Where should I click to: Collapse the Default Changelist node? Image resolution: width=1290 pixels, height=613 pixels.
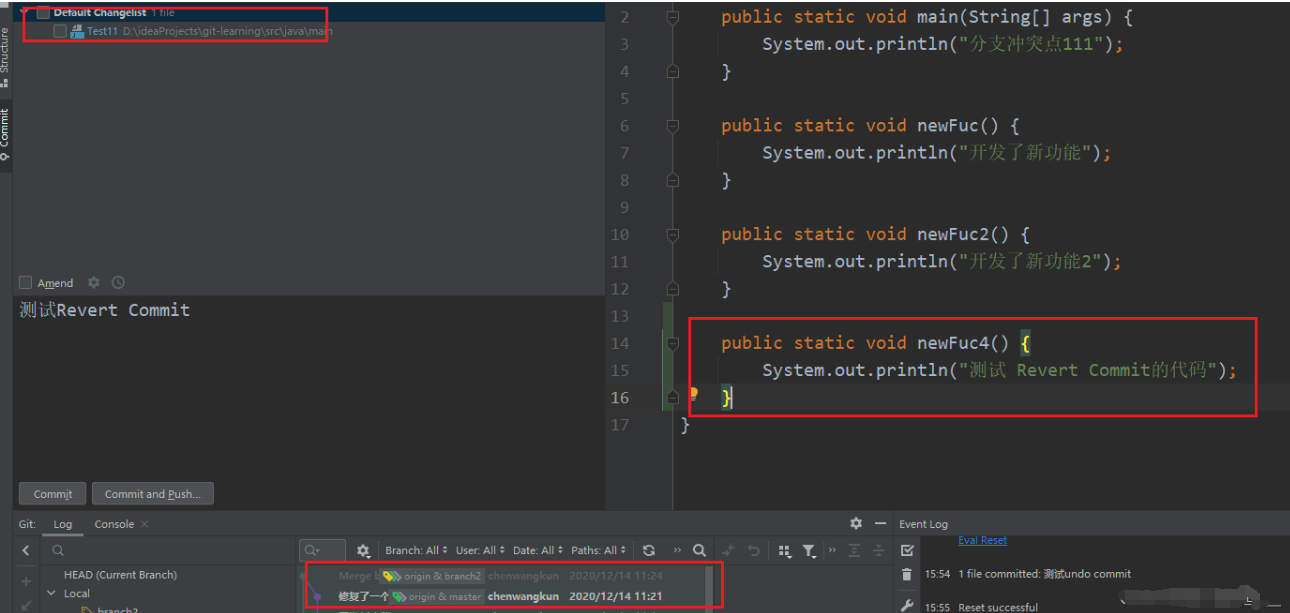click(23, 13)
